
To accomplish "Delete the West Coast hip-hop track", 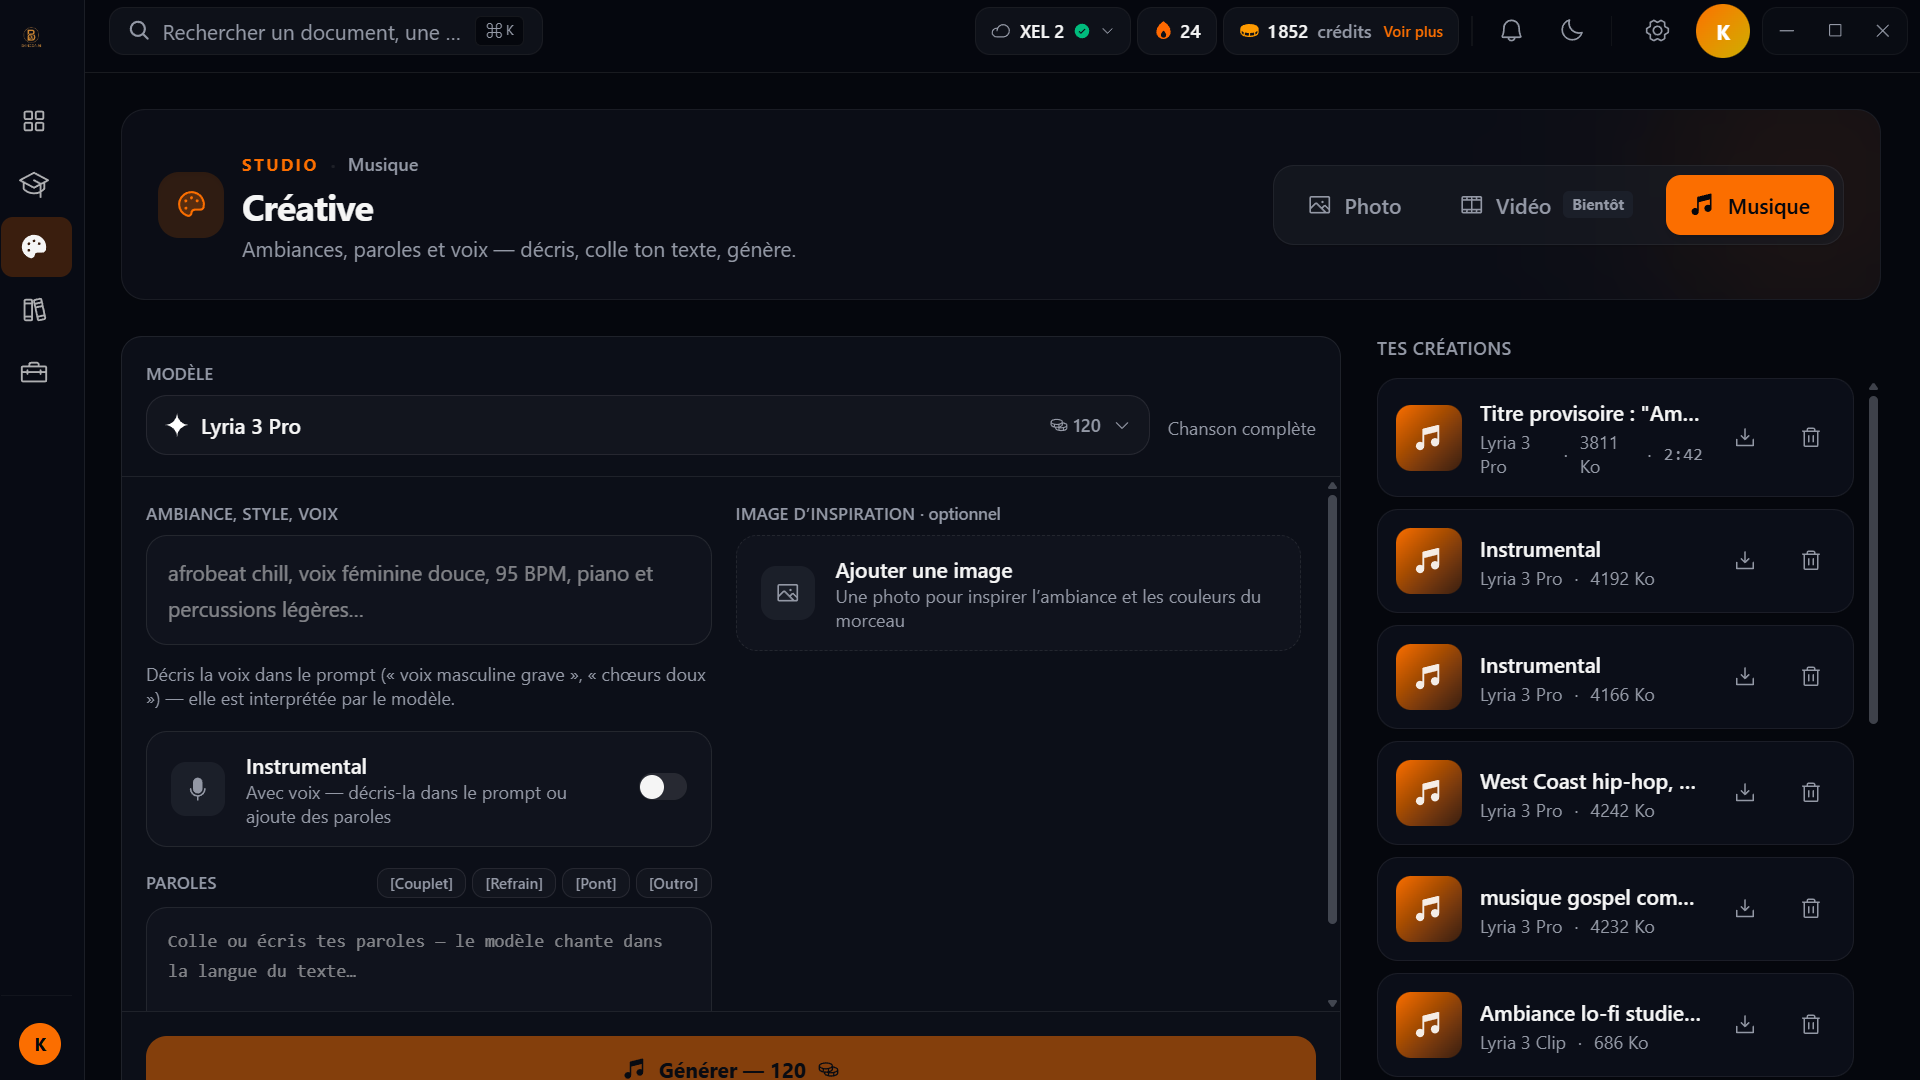I will (1811, 793).
